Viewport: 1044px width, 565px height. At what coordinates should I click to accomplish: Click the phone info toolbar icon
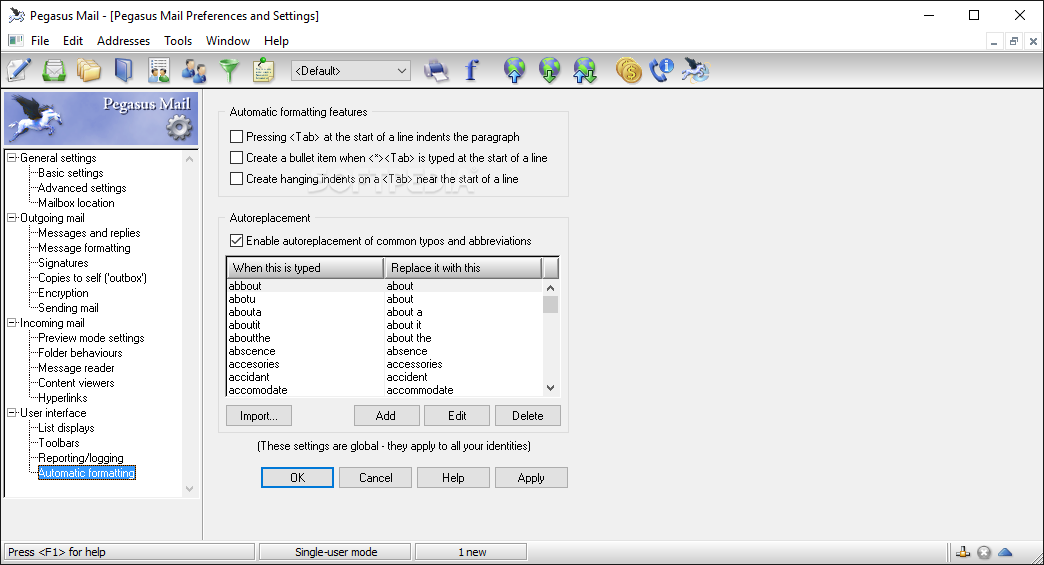tap(662, 70)
